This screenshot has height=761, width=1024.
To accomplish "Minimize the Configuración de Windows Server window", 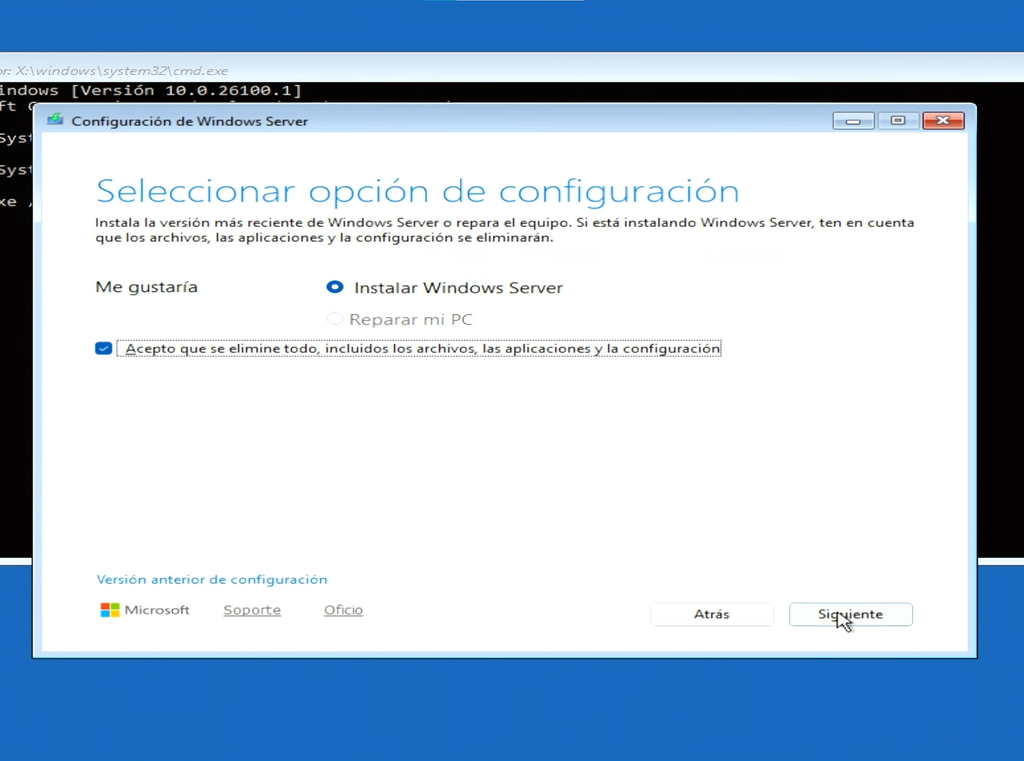I will [853, 120].
